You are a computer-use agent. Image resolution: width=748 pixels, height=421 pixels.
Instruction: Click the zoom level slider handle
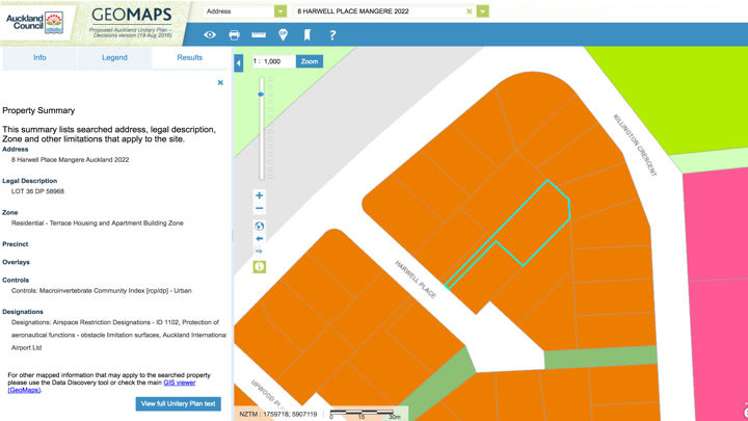tap(261, 95)
